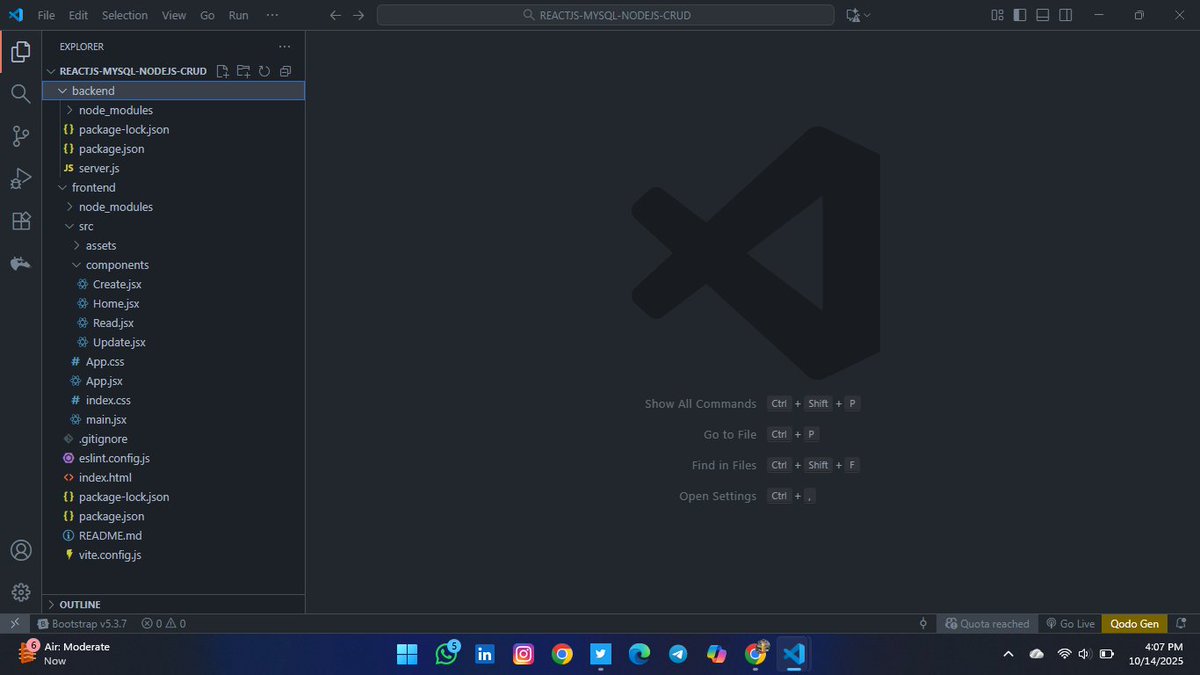Toggle the secondary side bar visibility
The height and width of the screenshot is (675, 1200).
click(x=1066, y=15)
